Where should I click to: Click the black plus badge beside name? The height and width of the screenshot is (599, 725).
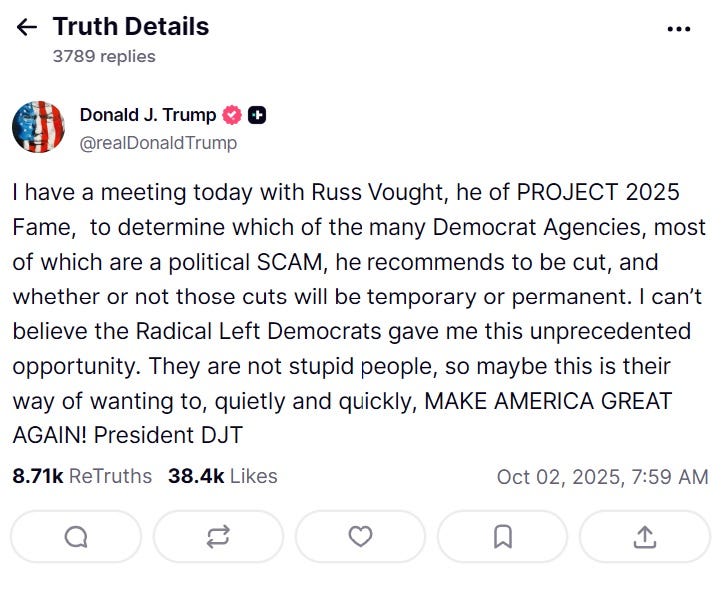[x=257, y=115]
